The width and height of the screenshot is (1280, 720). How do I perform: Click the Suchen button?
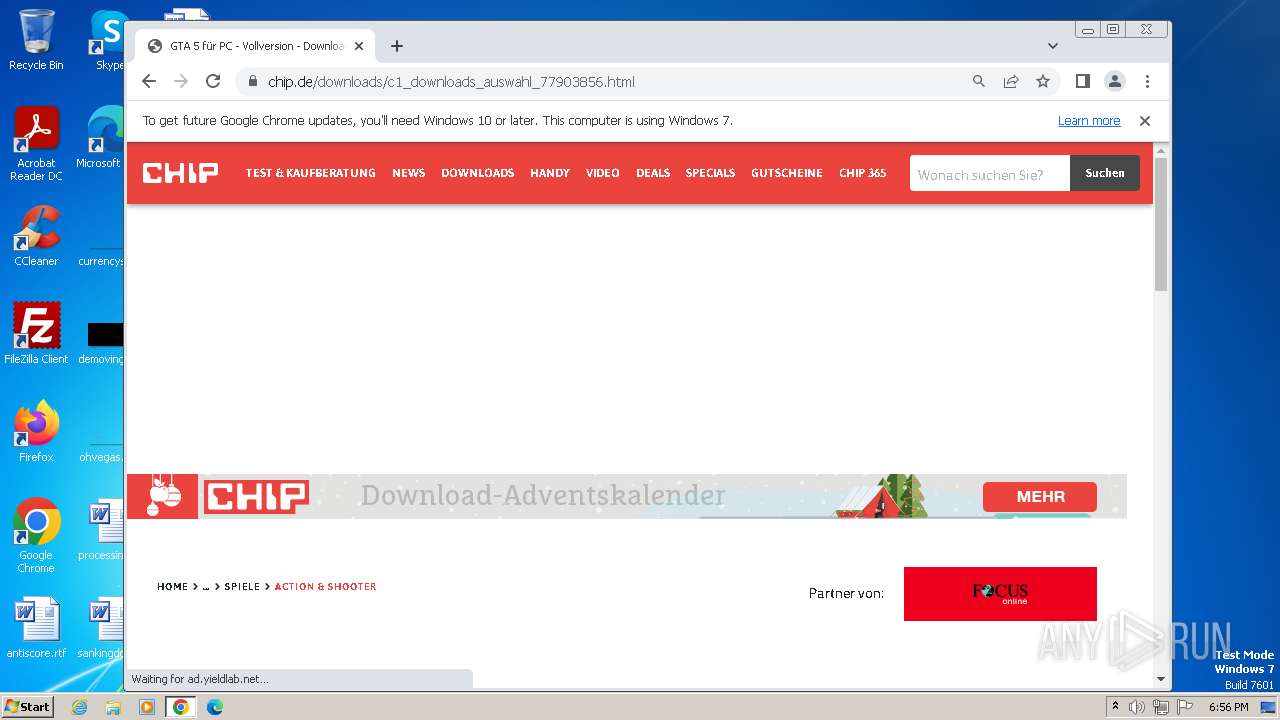1105,173
